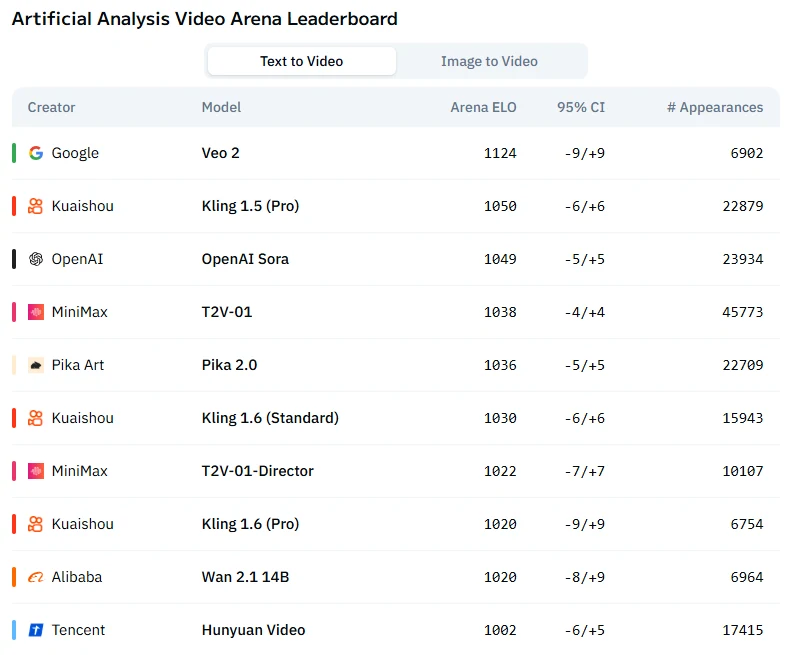Viewport: 789px width, 655px height.
Task: Select the Kling 1.6 (Pro) model name
Action: (250, 524)
